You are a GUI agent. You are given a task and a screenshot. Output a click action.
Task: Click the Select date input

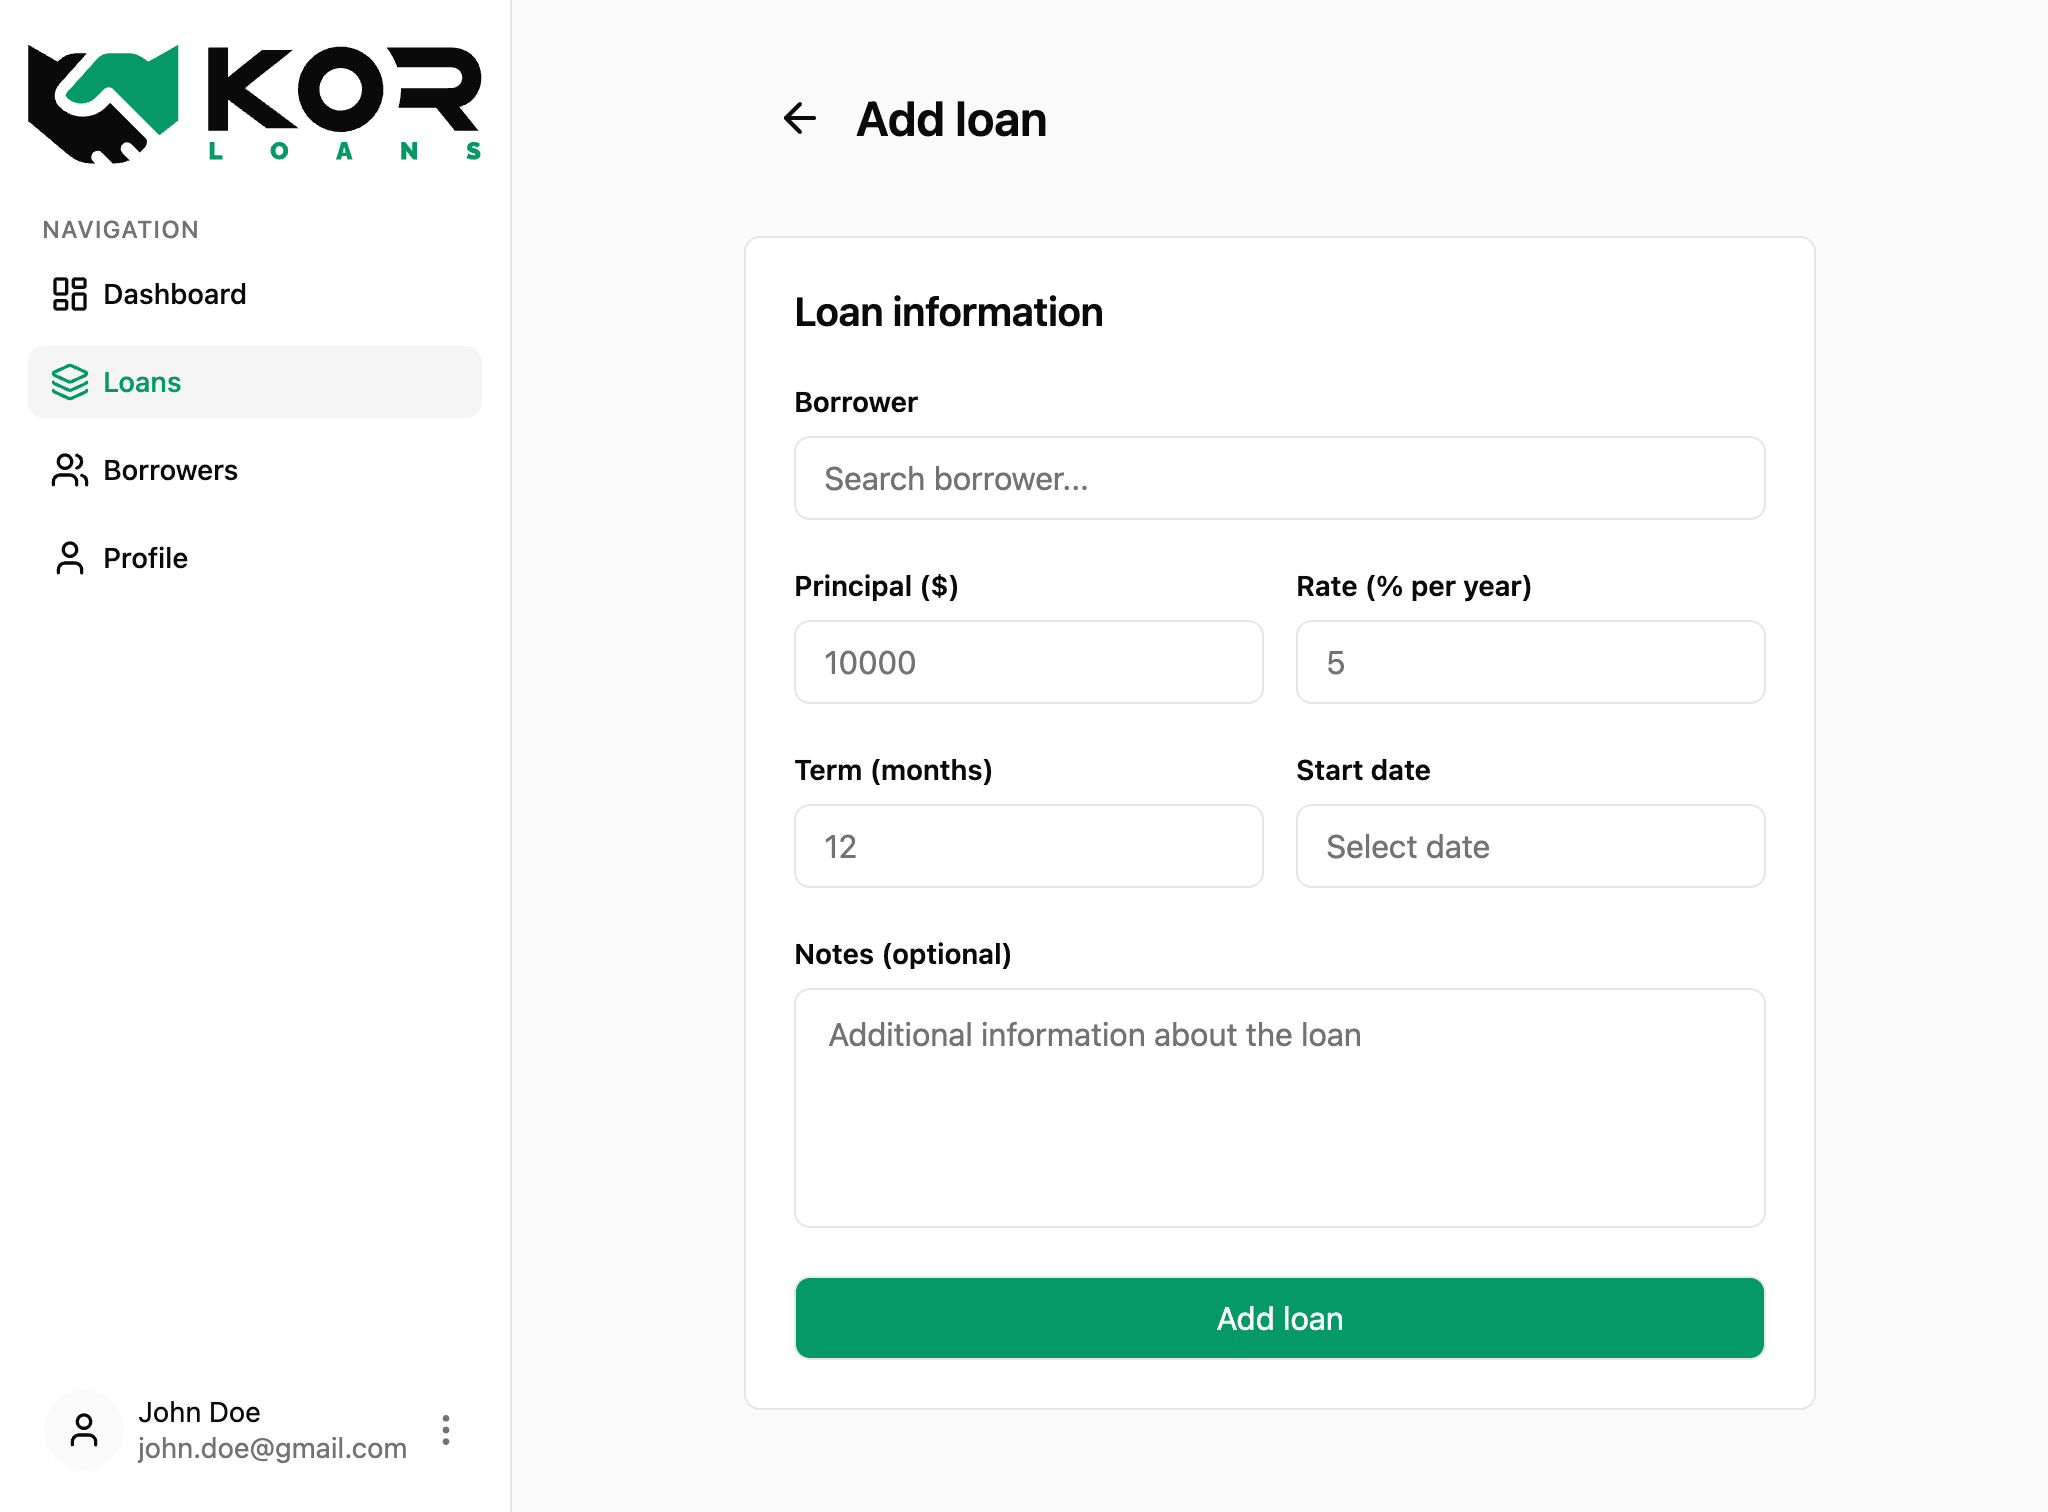1529,846
